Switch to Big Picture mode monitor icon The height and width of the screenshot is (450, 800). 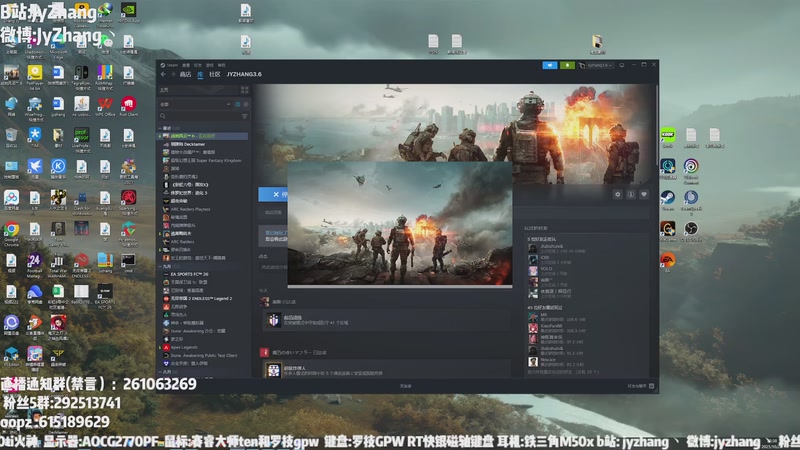pos(622,65)
